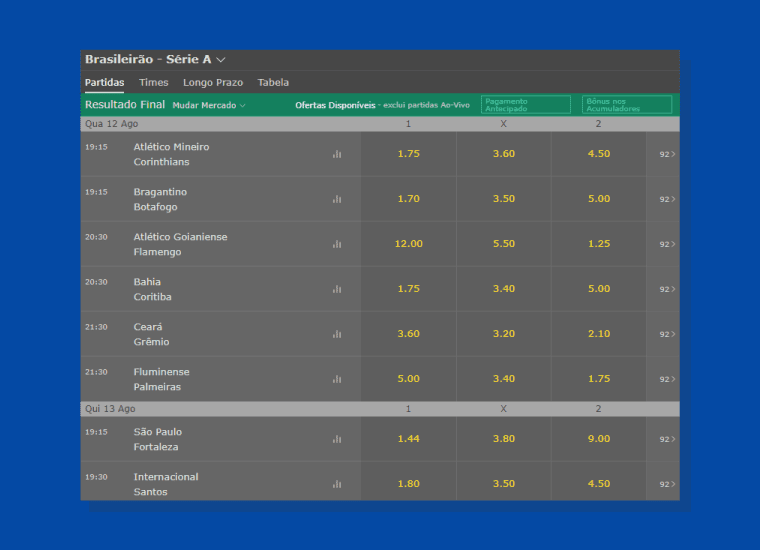Open stats icon for Ceará vs Grêmio
Viewport: 760px width, 550px height.
[x=337, y=334]
